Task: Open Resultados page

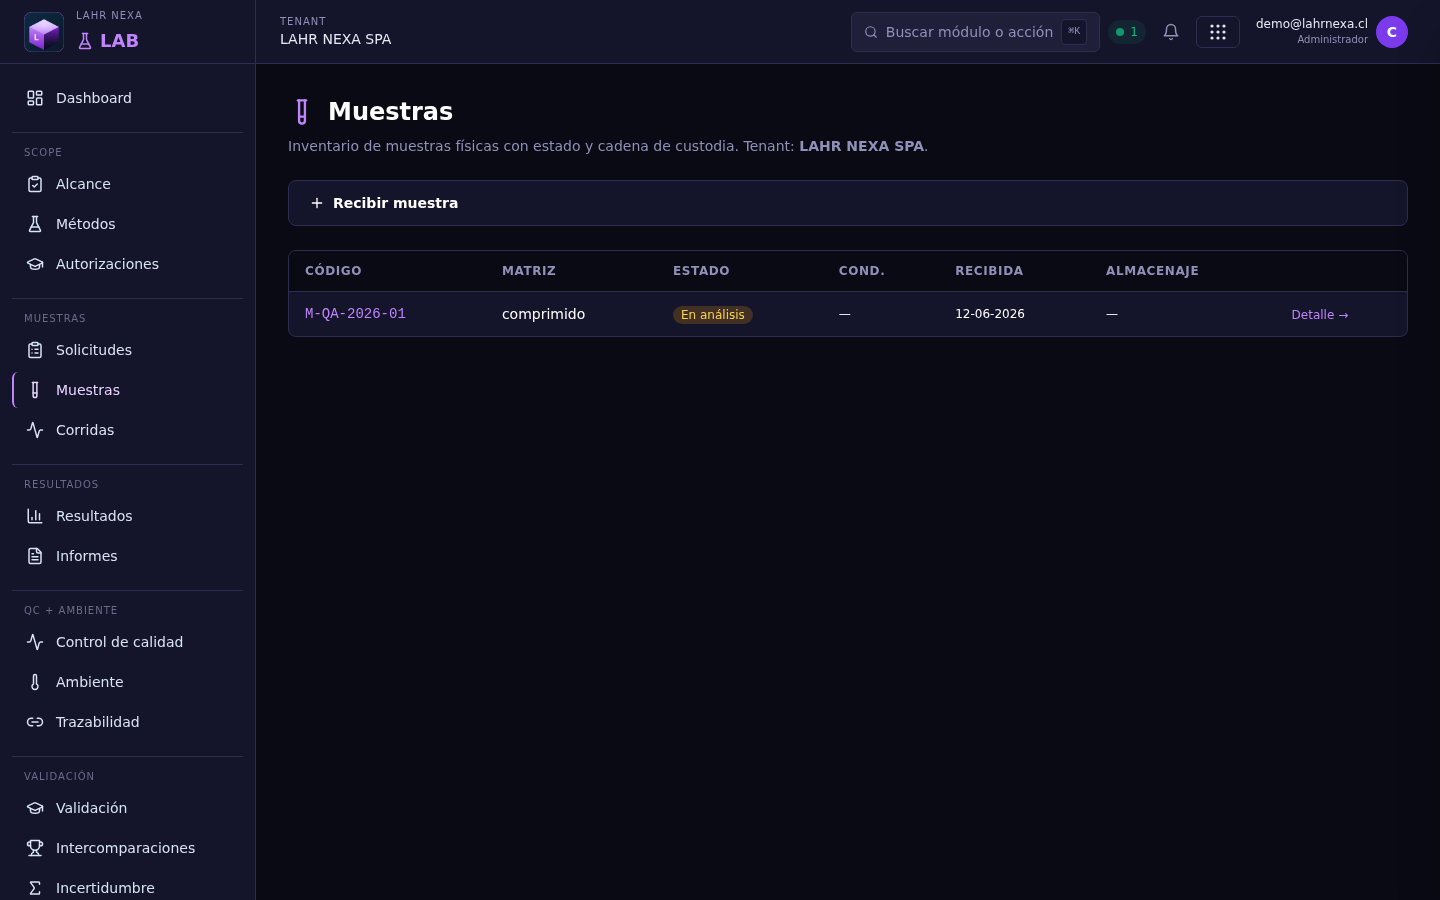Action: click(x=127, y=516)
